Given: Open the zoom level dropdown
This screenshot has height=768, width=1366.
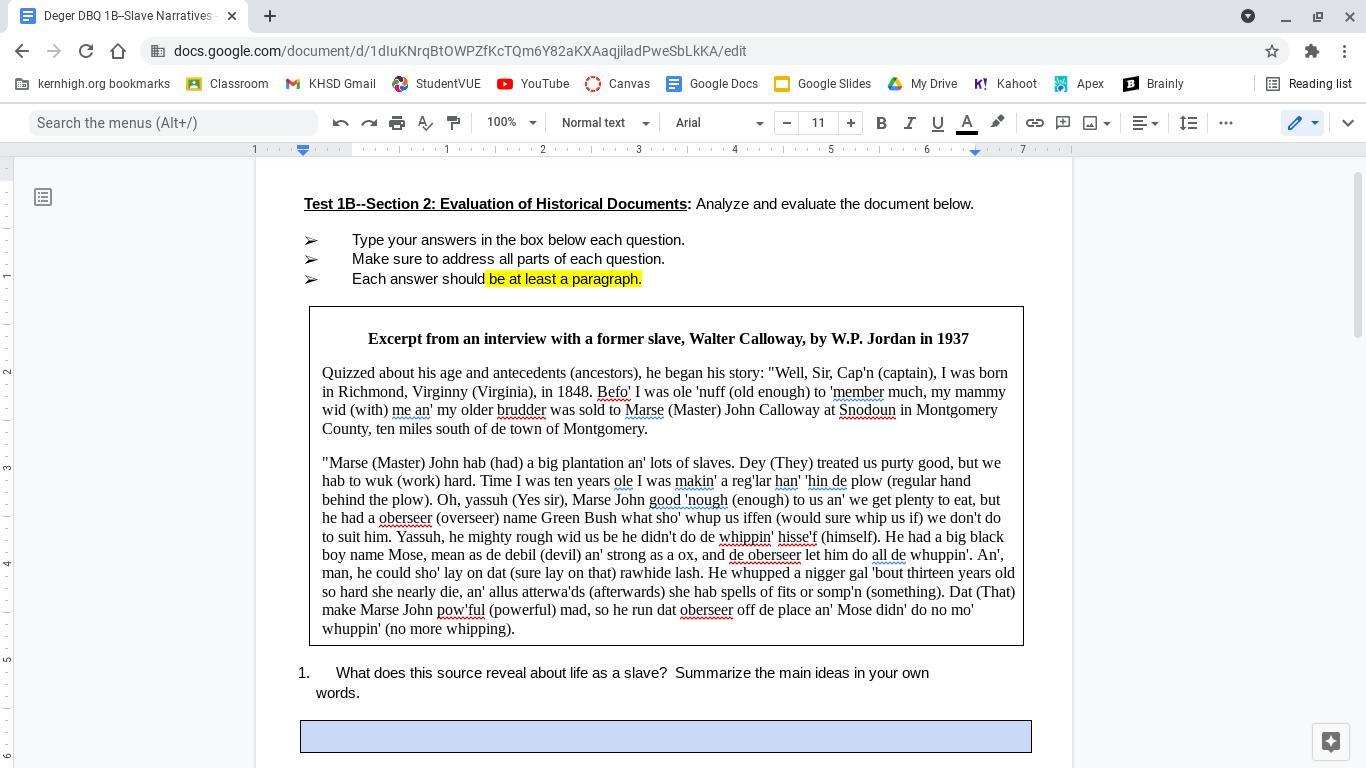Looking at the screenshot, I should [x=512, y=123].
